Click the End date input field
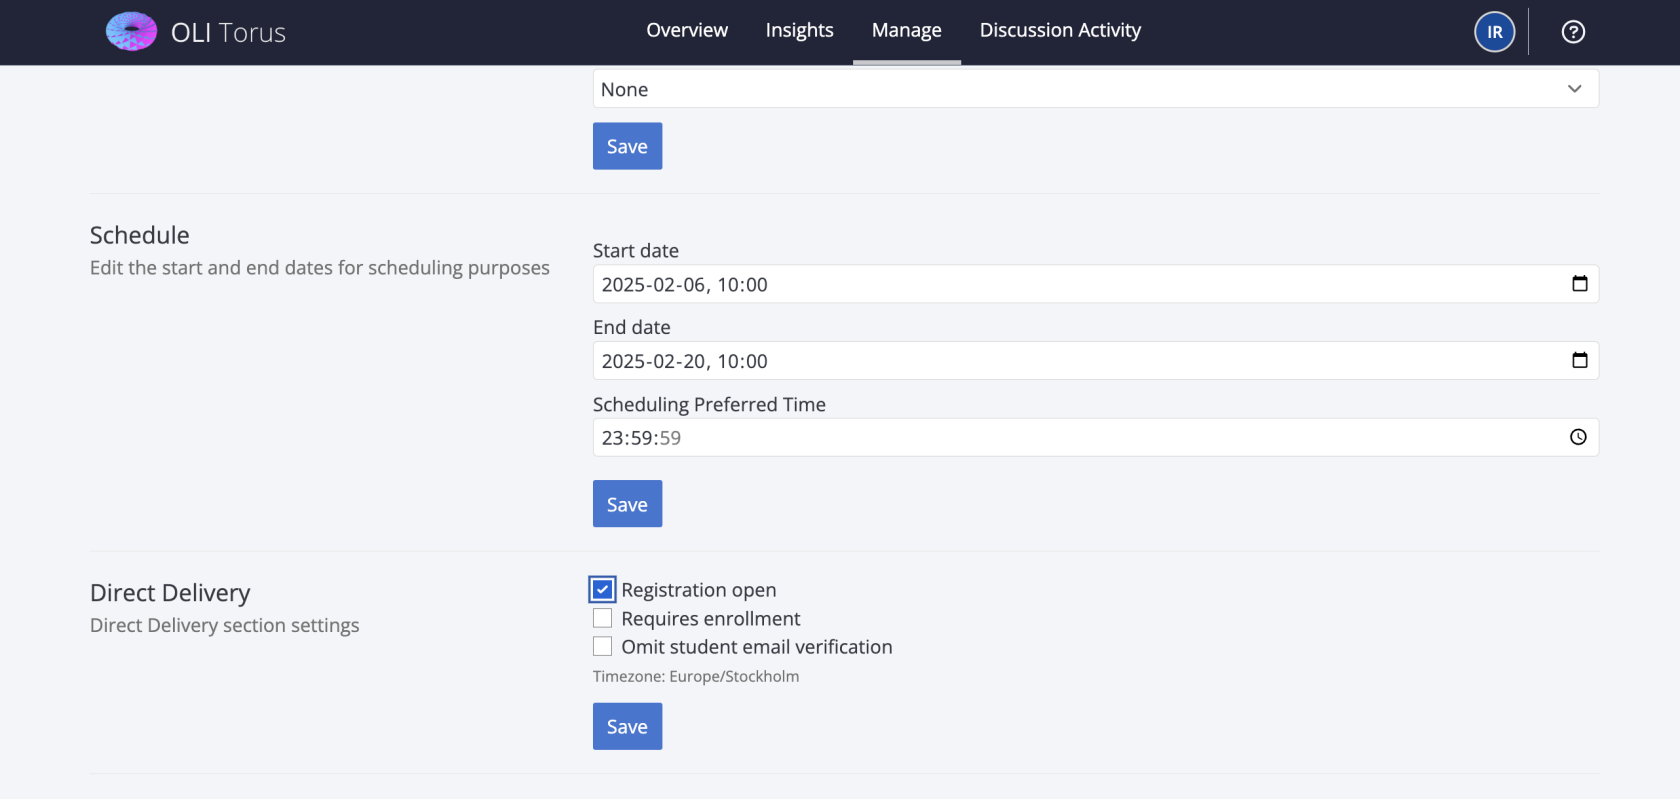This screenshot has width=1680, height=799. 1095,360
